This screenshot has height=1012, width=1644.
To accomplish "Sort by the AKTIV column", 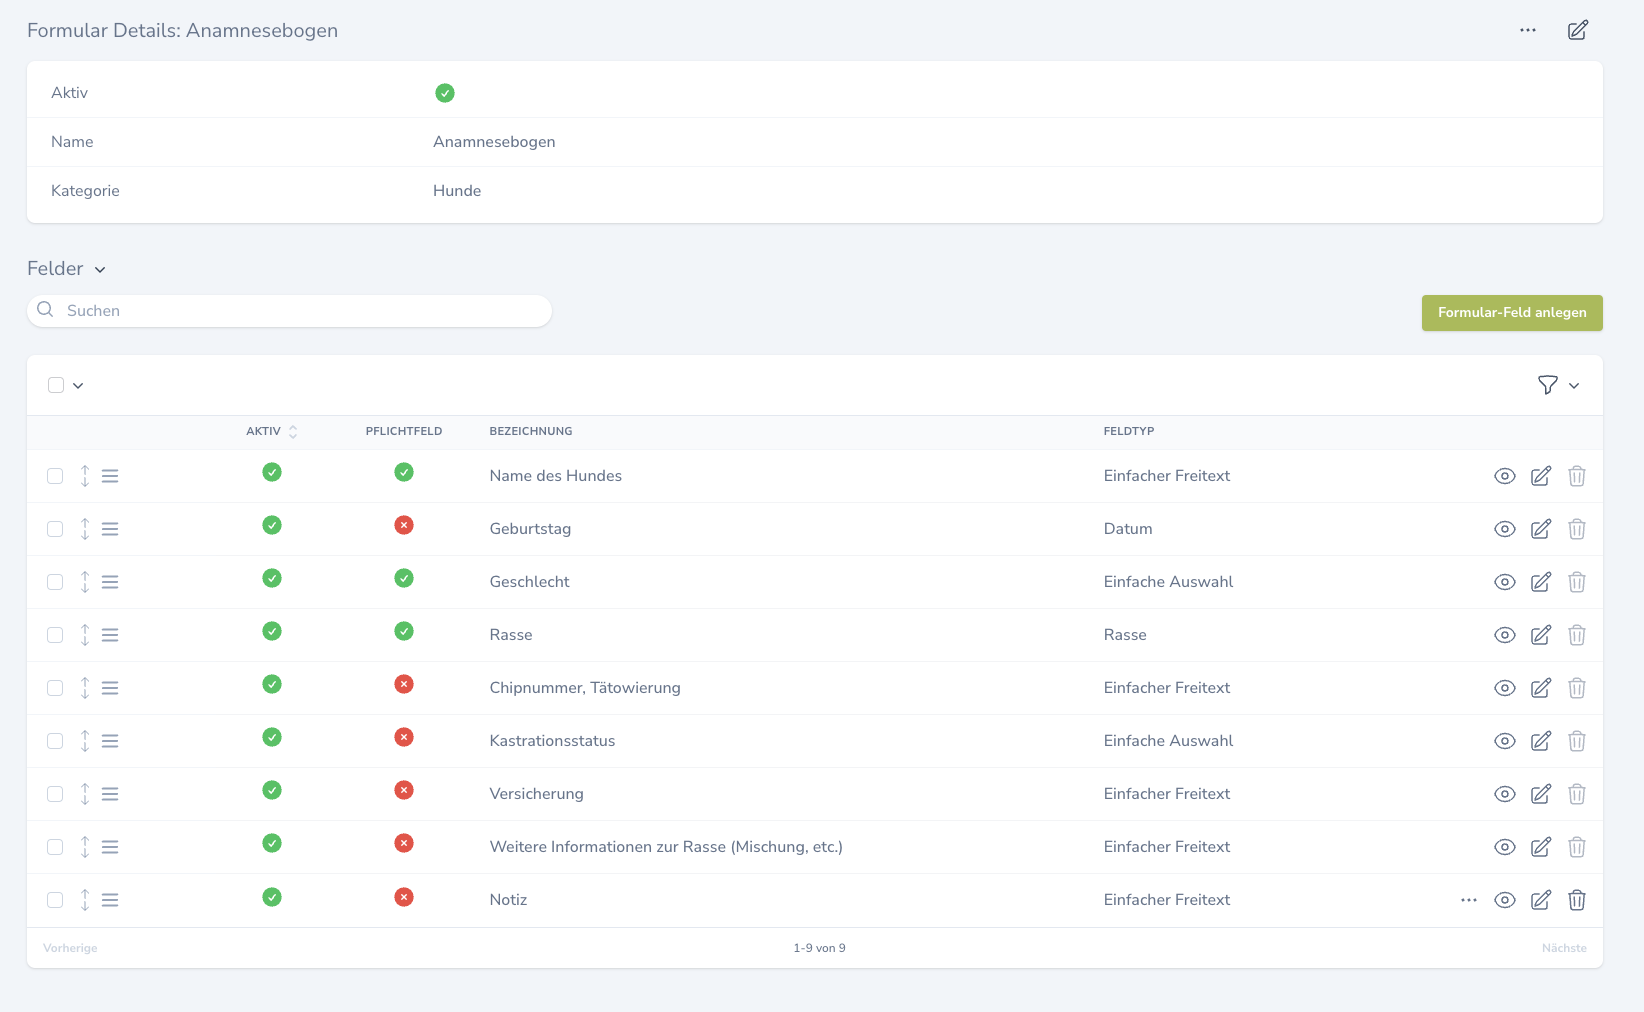I will pos(272,431).
